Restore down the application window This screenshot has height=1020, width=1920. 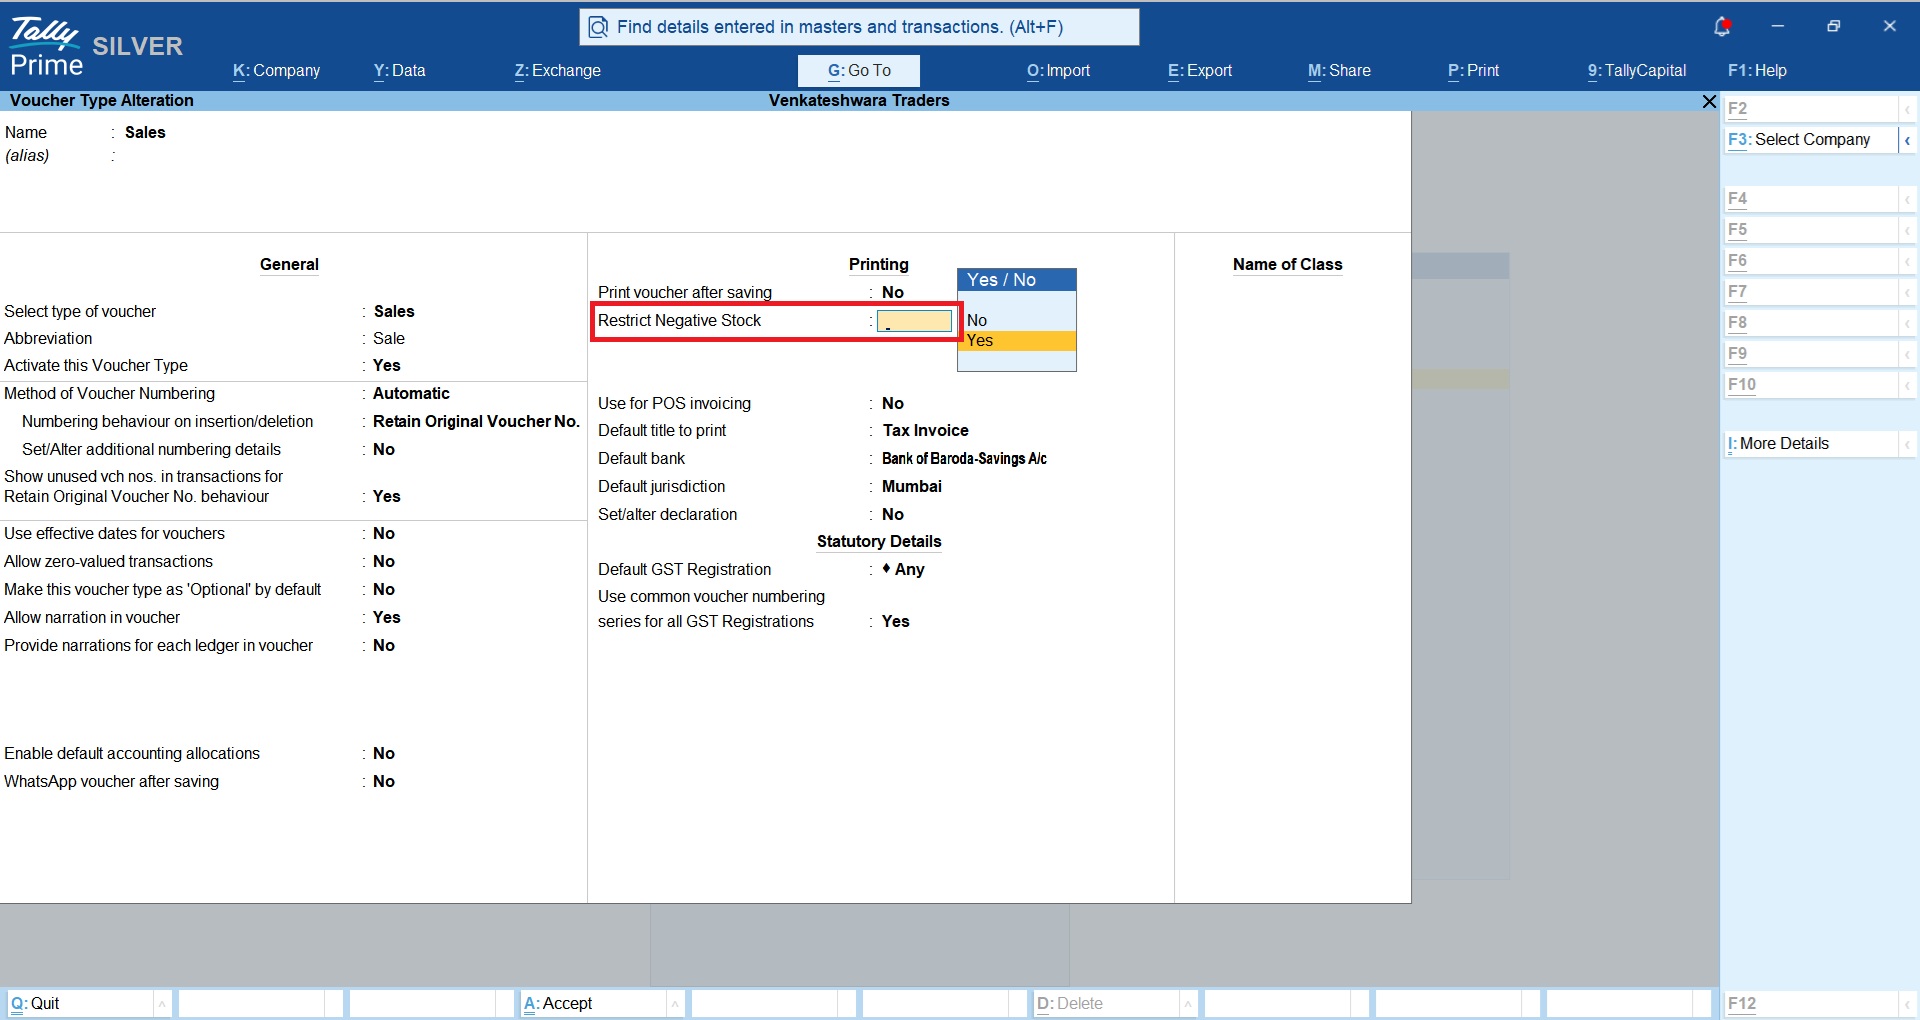pyautogui.click(x=1833, y=27)
